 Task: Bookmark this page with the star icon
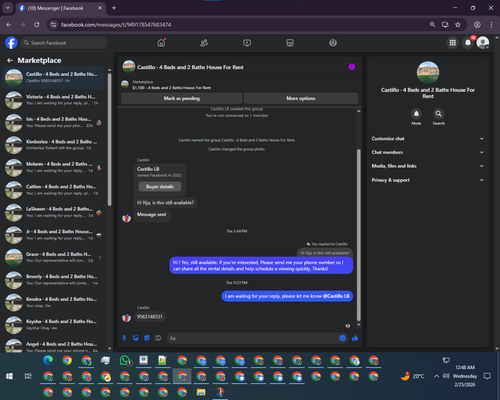click(x=458, y=25)
